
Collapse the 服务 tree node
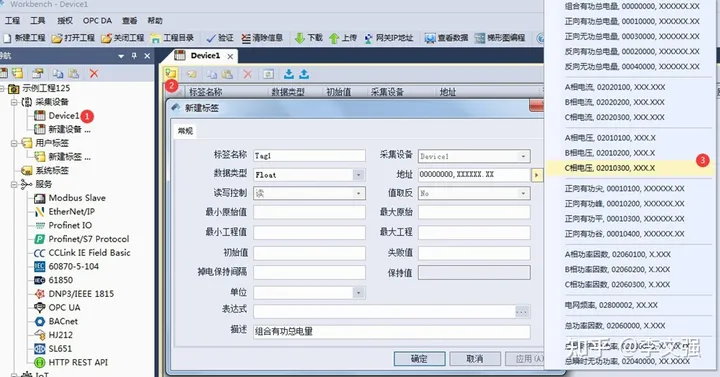click(x=14, y=184)
